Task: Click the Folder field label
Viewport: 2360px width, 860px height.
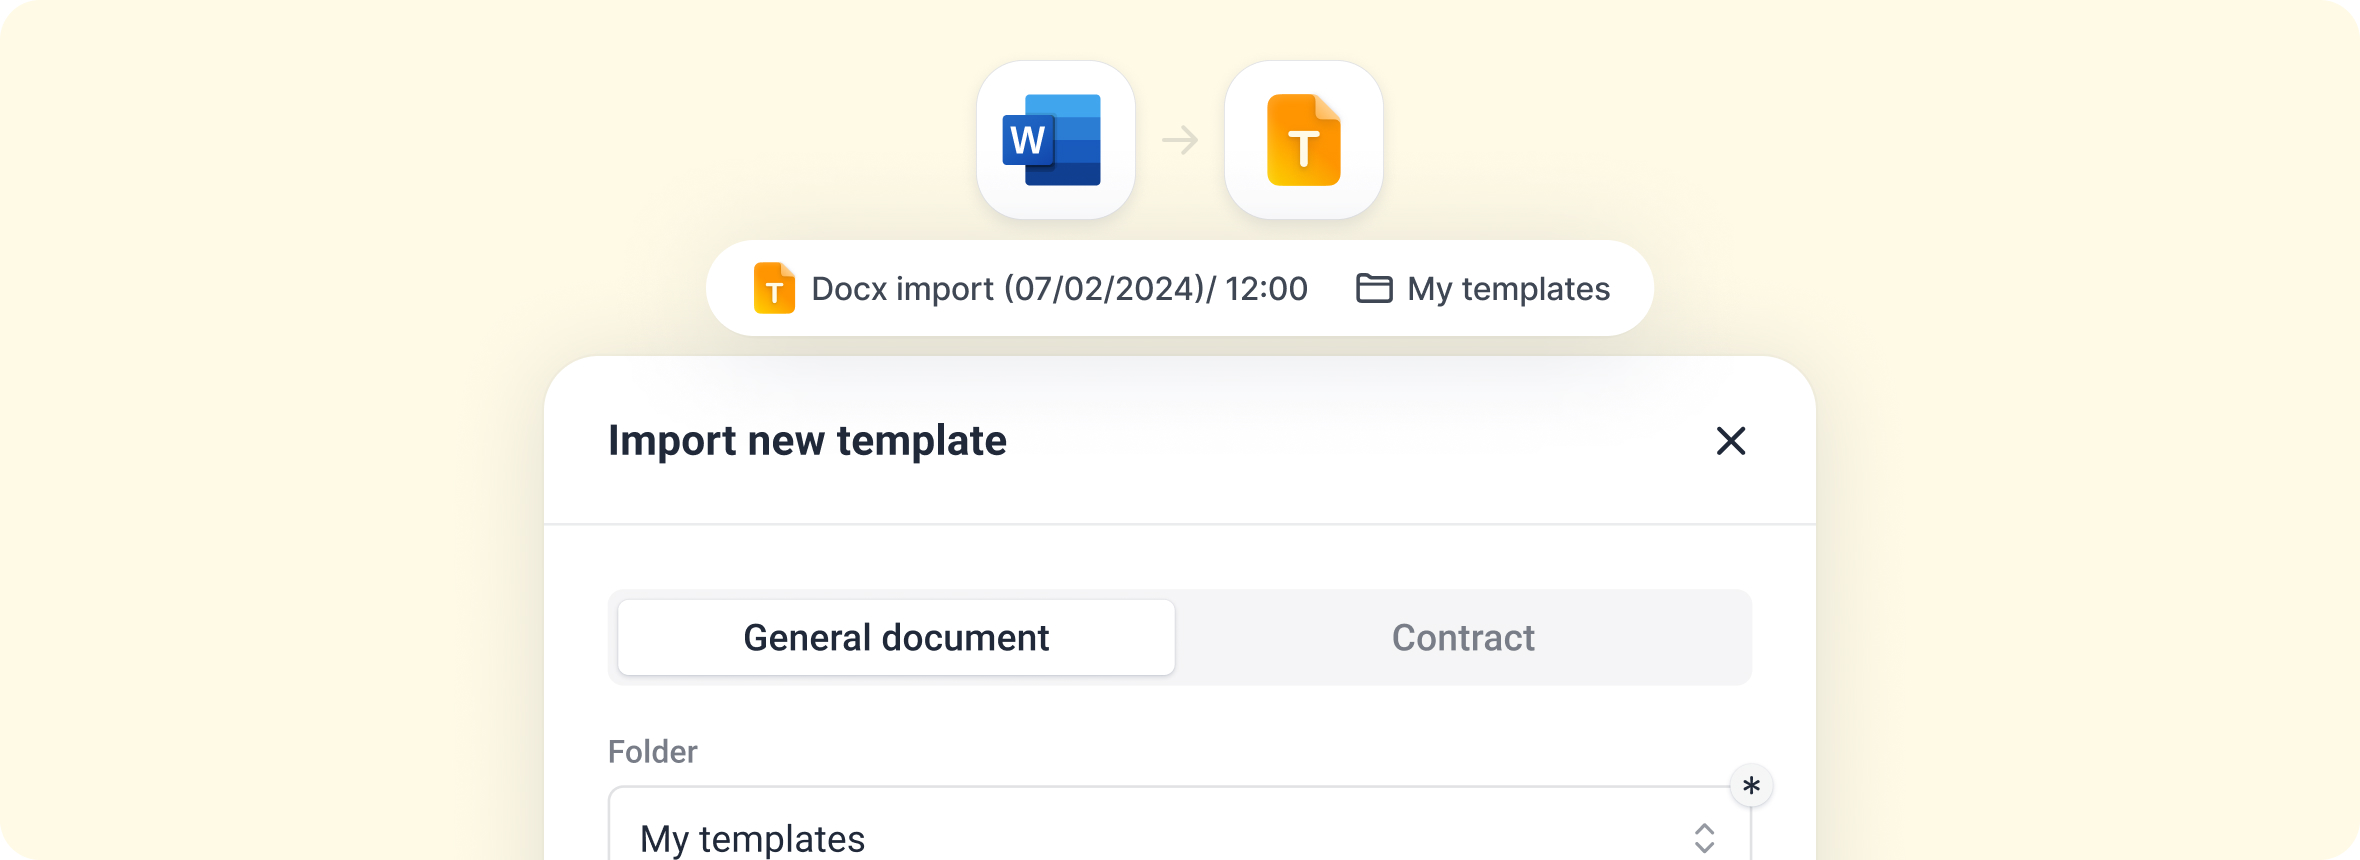Action: (653, 752)
